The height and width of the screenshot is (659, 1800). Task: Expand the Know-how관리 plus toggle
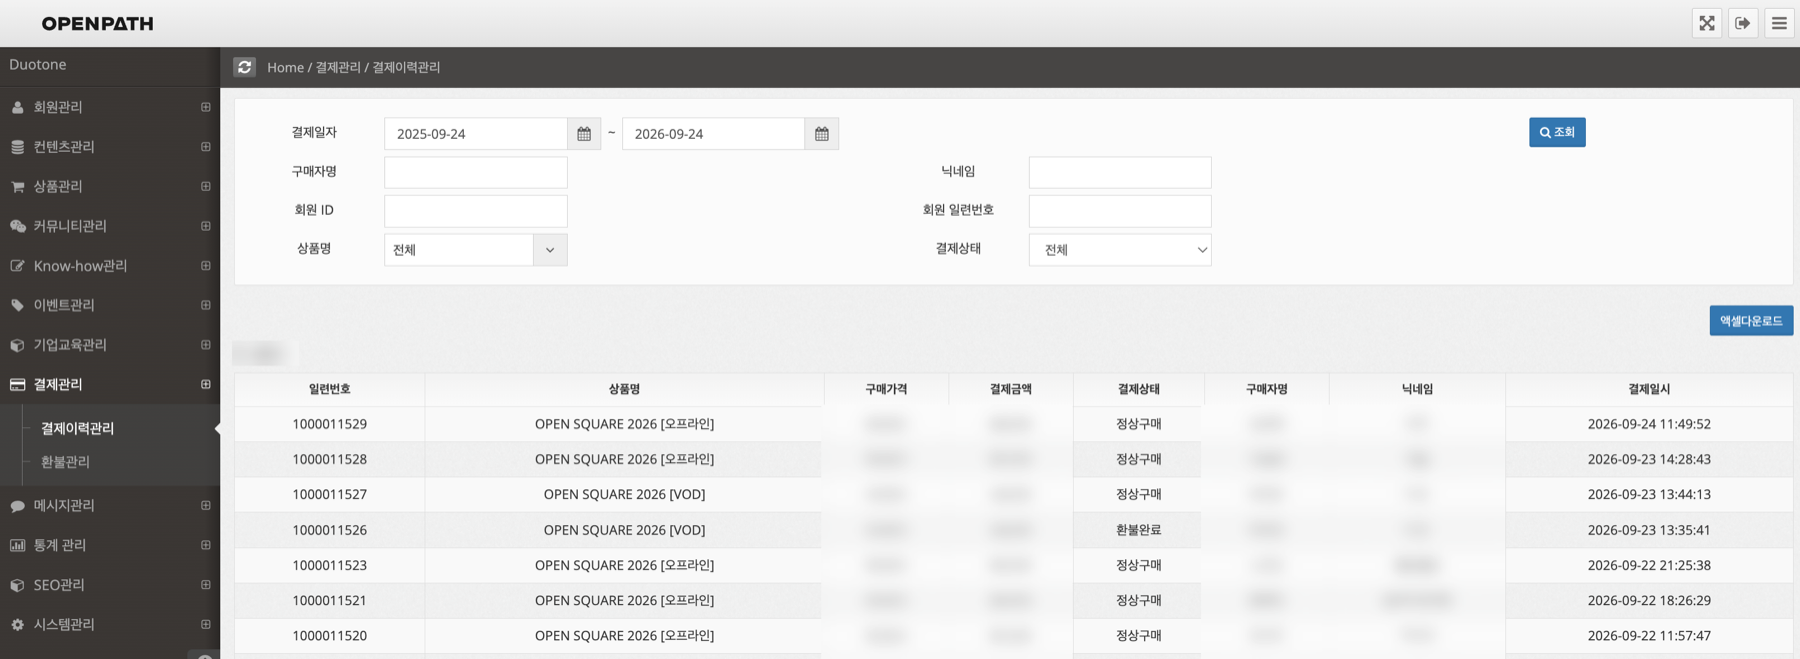pyautogui.click(x=206, y=266)
